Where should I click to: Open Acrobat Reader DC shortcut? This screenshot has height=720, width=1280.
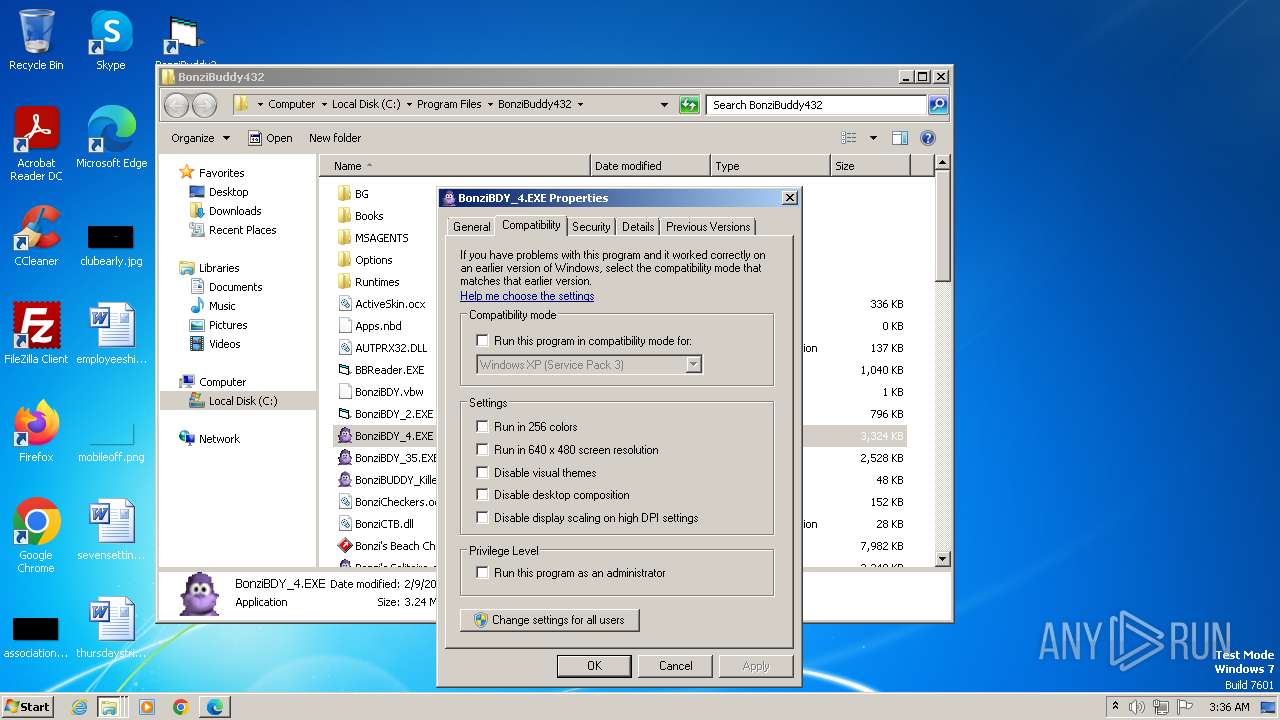[x=36, y=143]
